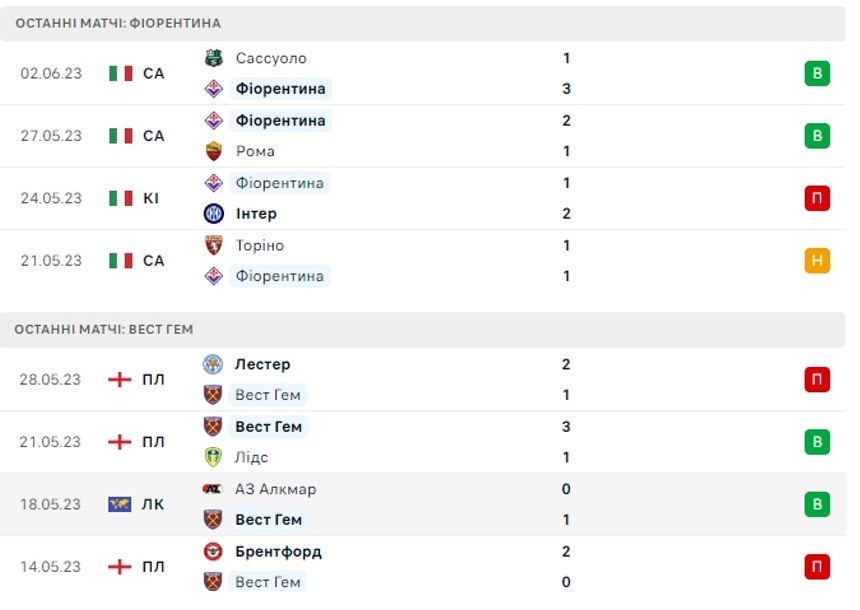Image resolution: width=860 pixels, height=610 pixels.
Task: Click the Conference League flag icon for 18.05.23
Action: pyautogui.click(x=120, y=504)
